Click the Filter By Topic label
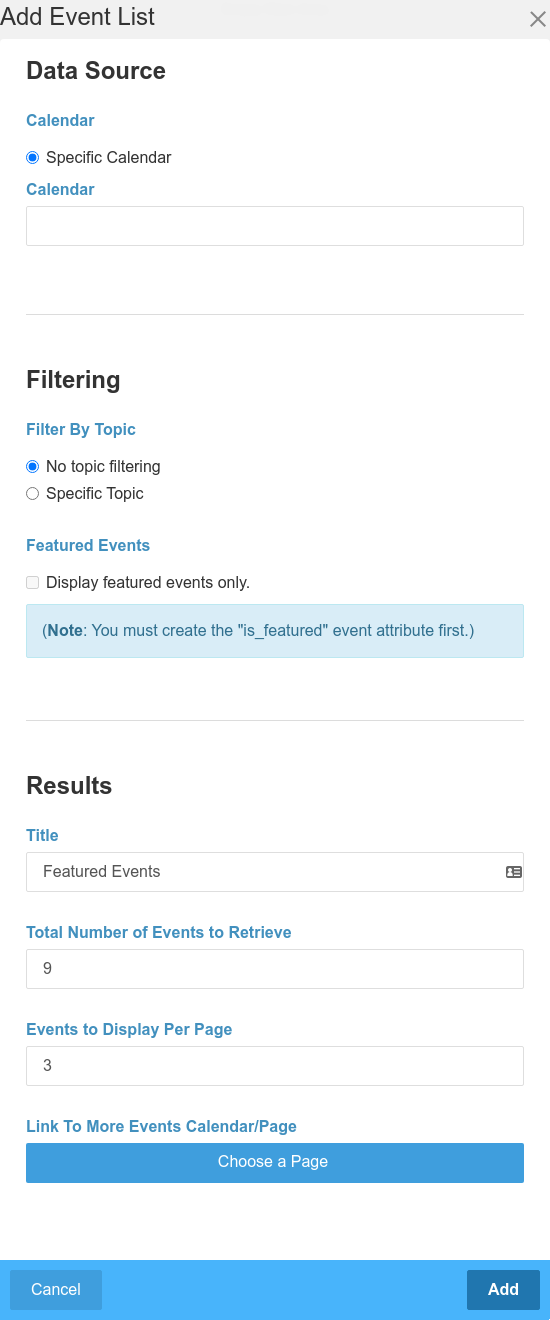 81,430
